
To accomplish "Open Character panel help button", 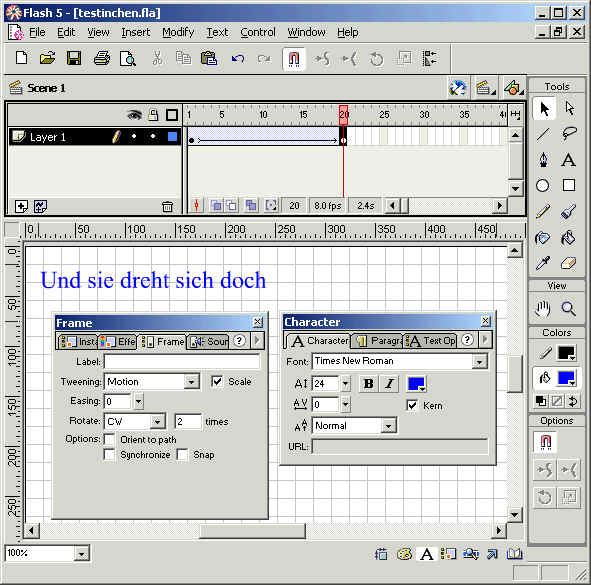I will click(467, 340).
